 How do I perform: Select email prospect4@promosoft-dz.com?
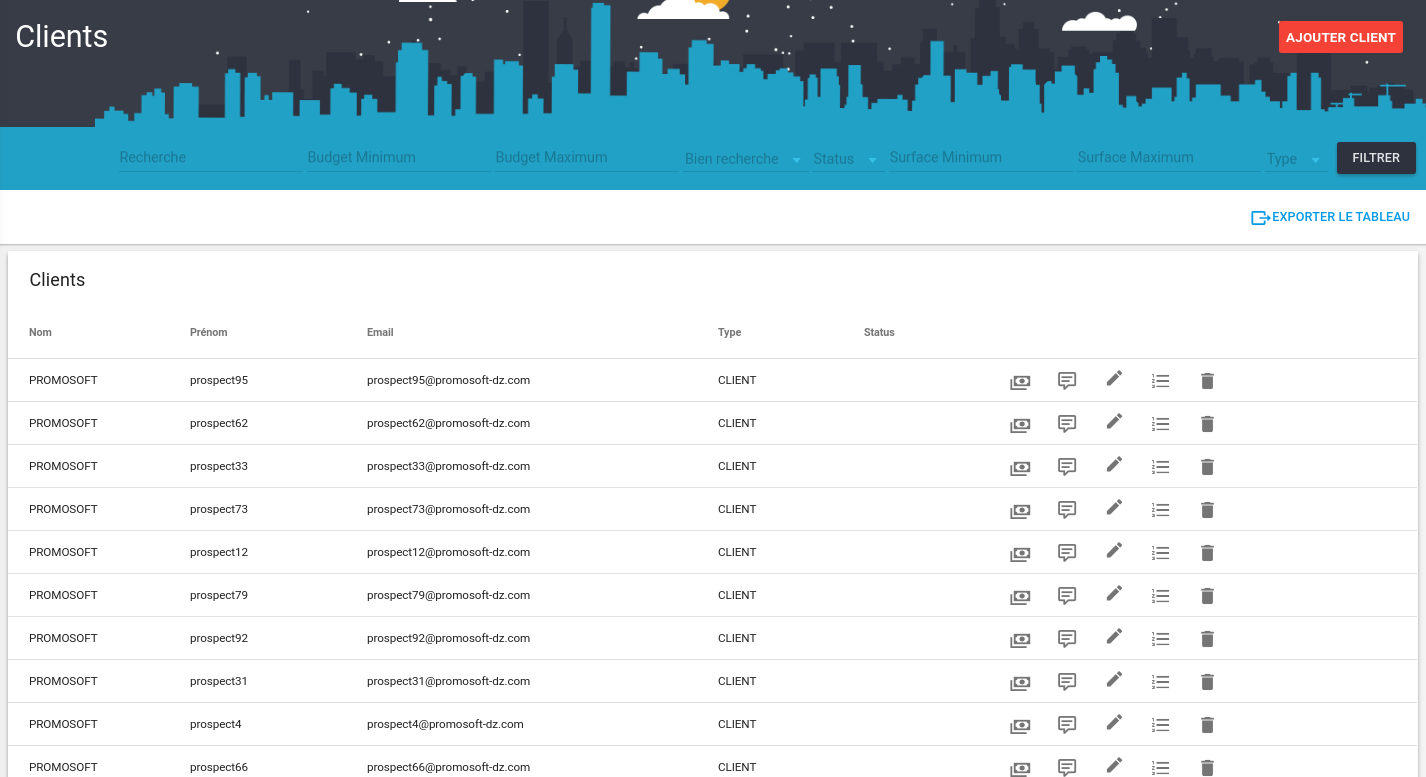coord(445,724)
